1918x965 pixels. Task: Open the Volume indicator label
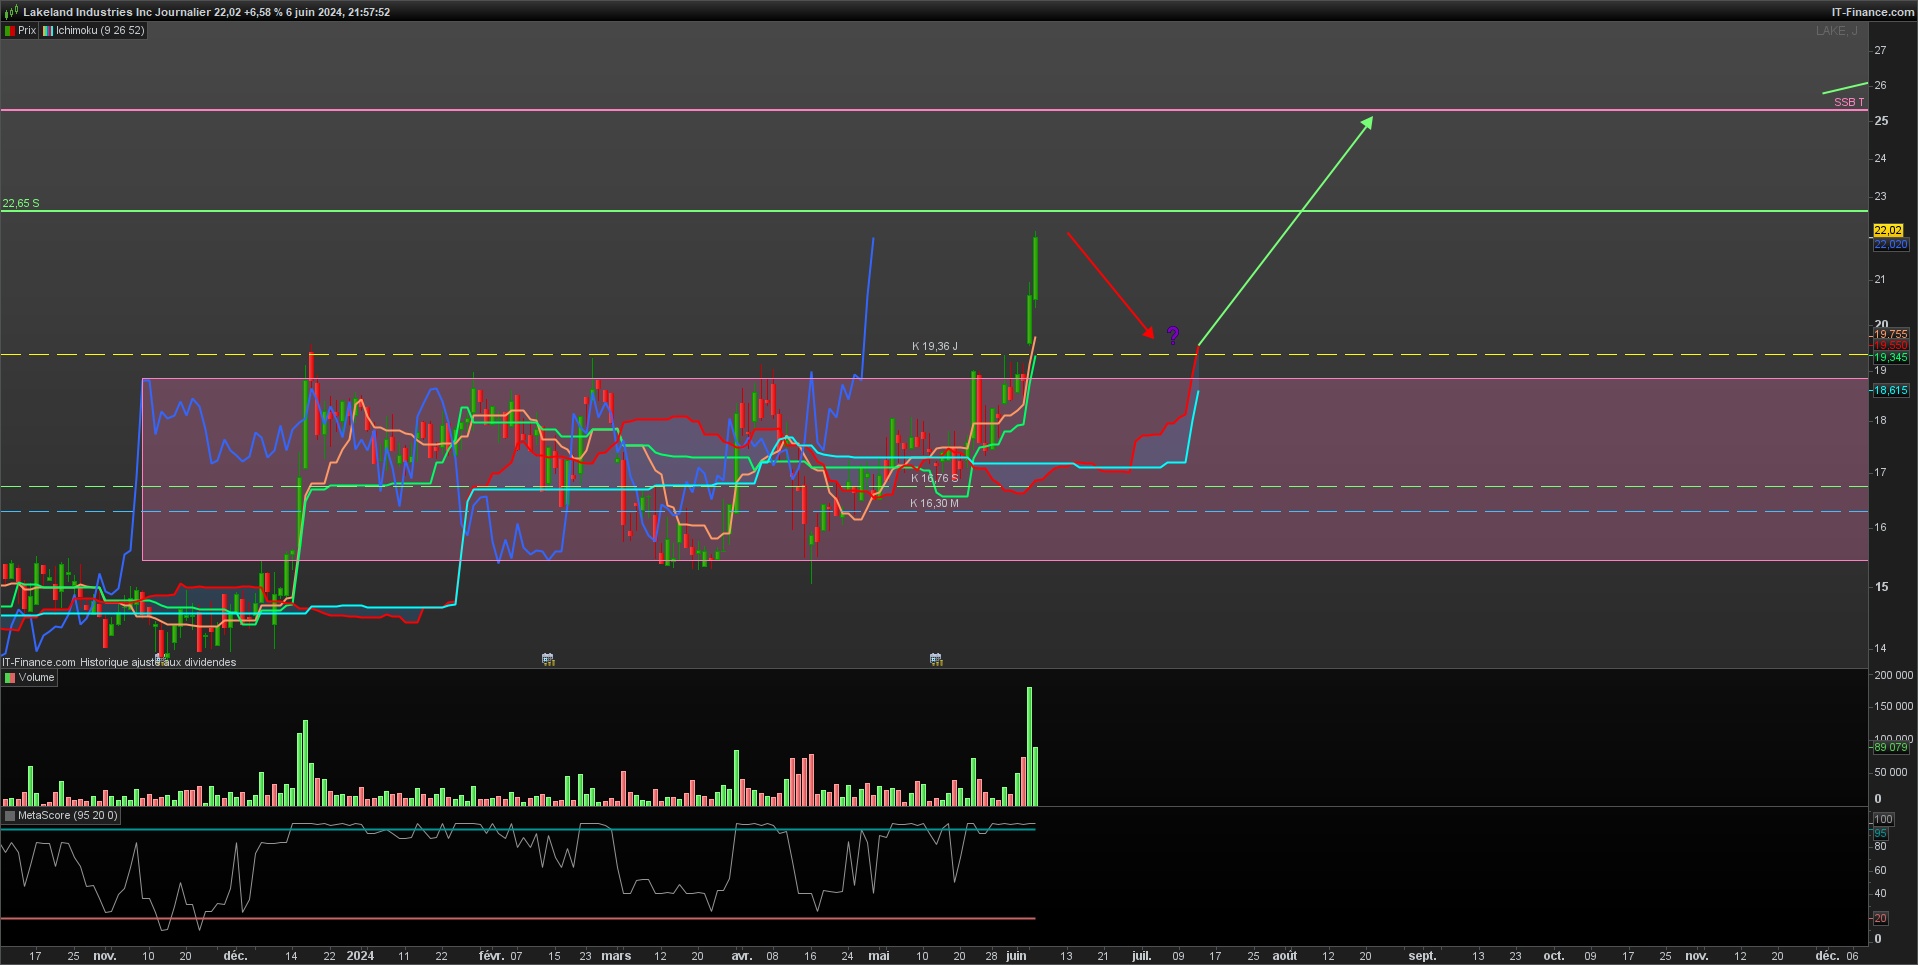[x=37, y=678]
